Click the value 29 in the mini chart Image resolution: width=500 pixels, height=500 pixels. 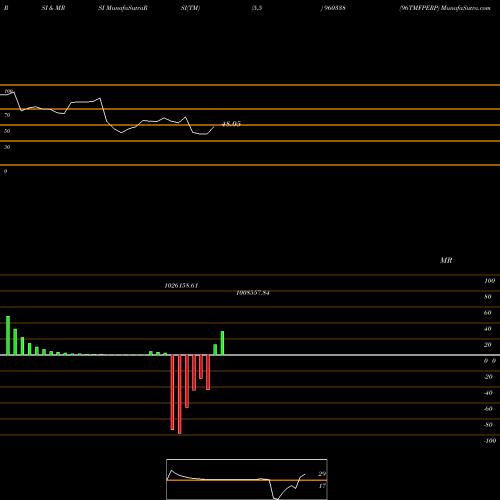pos(322,474)
